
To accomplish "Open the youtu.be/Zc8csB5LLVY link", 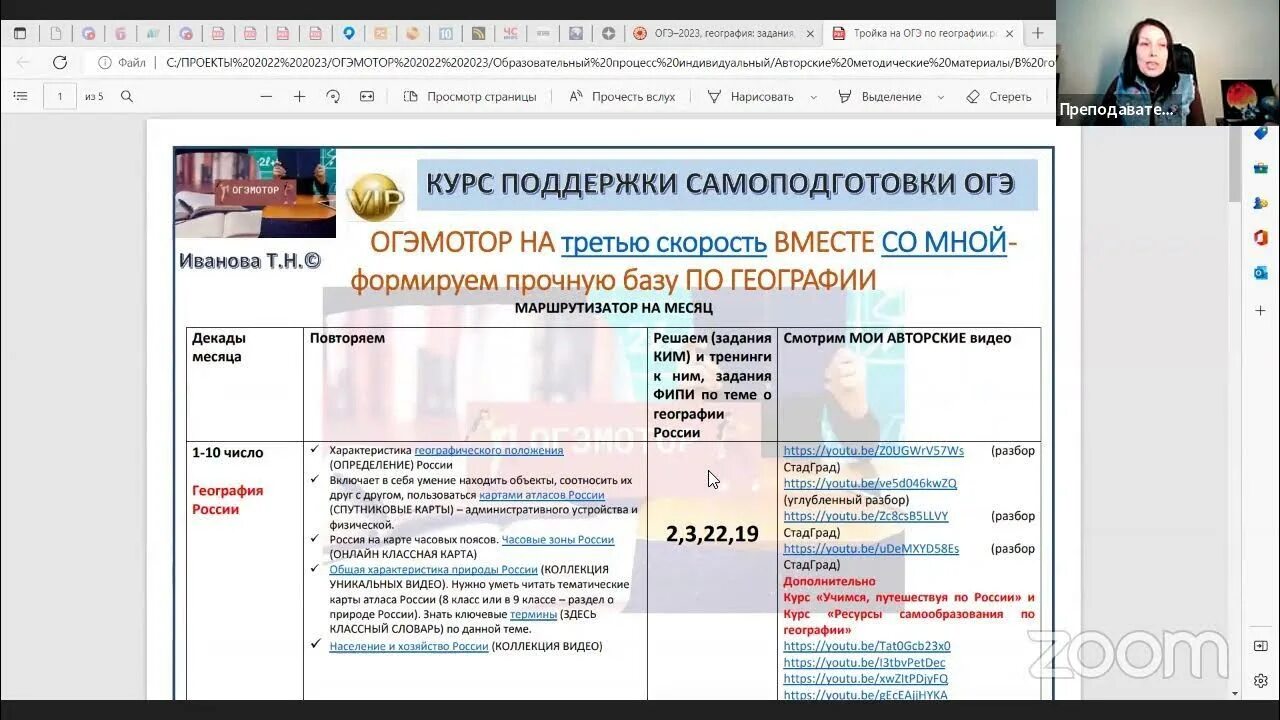I will tap(865, 517).
